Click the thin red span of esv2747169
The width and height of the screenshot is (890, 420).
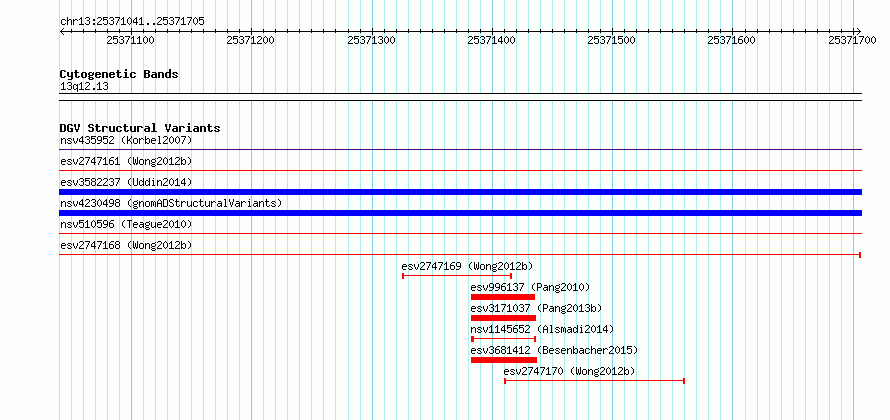pos(457,276)
